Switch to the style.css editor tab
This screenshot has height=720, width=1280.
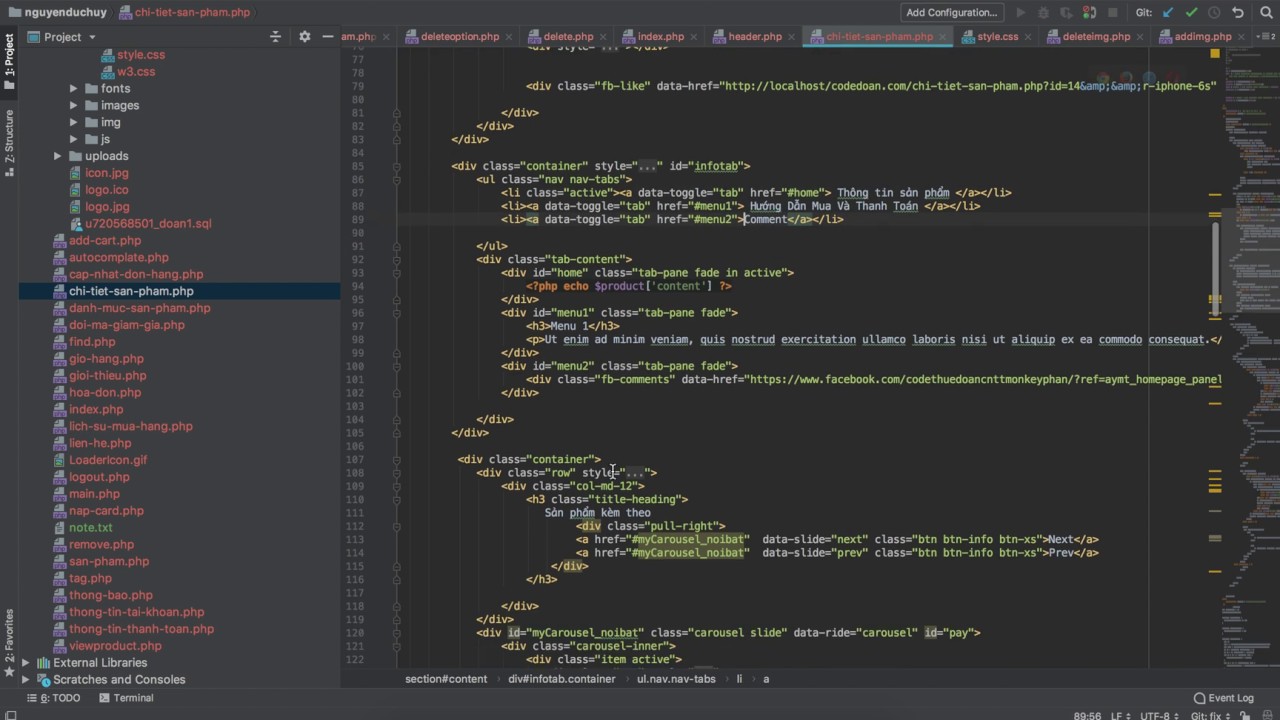tap(997, 37)
